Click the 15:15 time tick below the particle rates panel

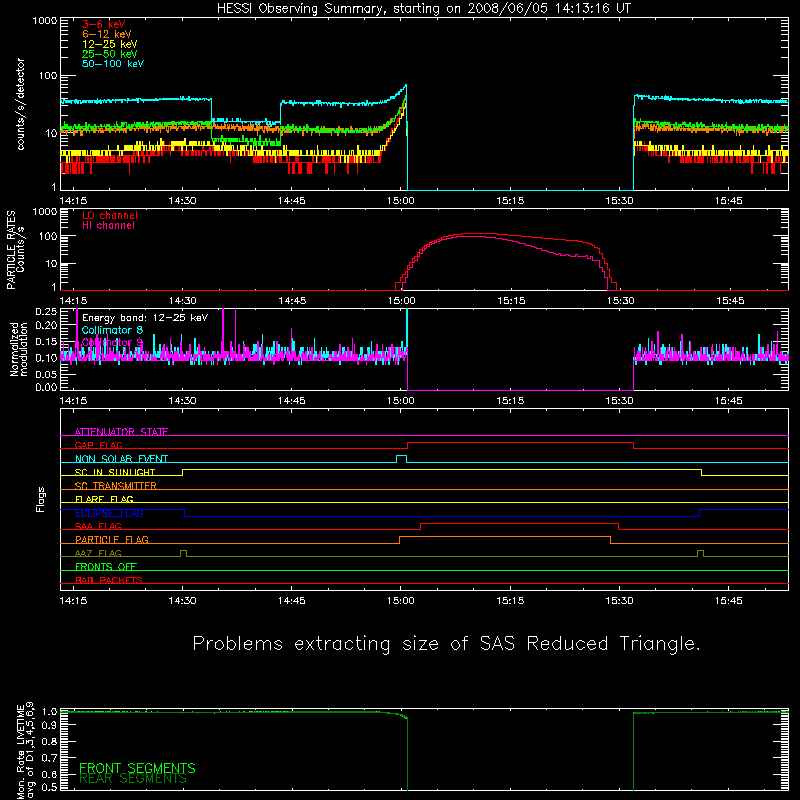(511, 301)
